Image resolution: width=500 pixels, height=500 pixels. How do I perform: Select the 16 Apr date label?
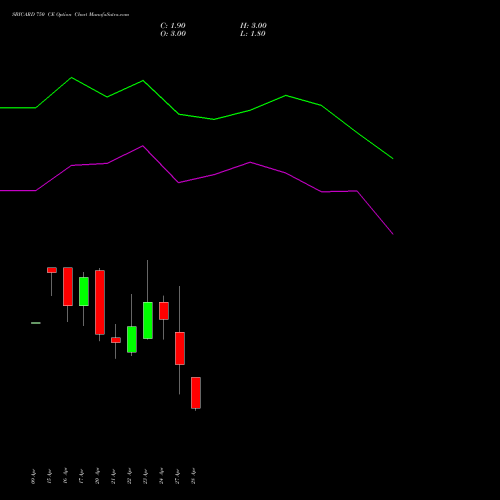click(65, 476)
